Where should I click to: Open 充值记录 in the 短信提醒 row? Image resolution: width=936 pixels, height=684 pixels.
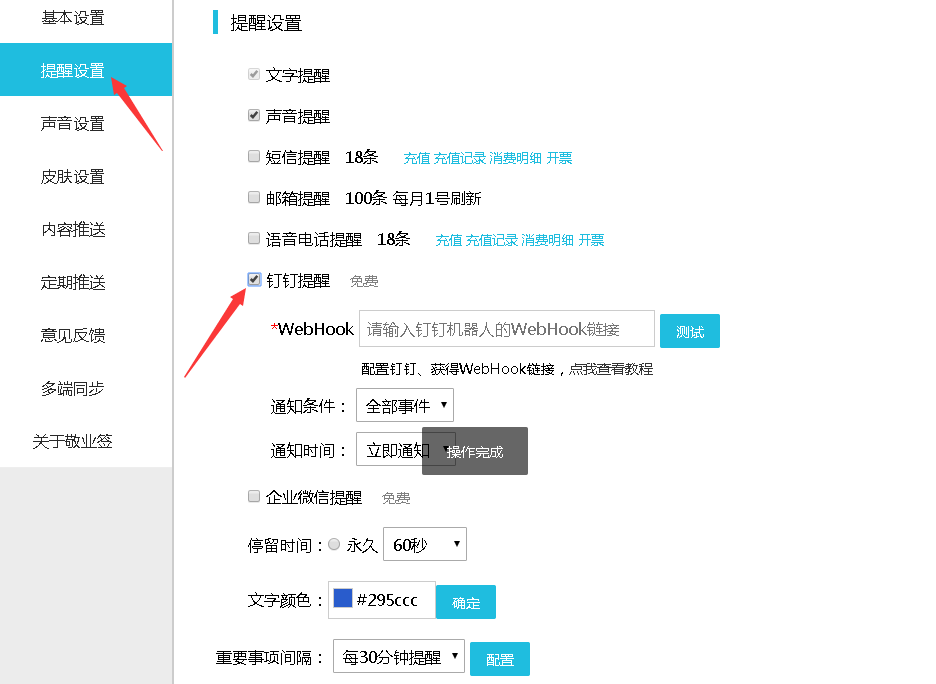pos(460,158)
